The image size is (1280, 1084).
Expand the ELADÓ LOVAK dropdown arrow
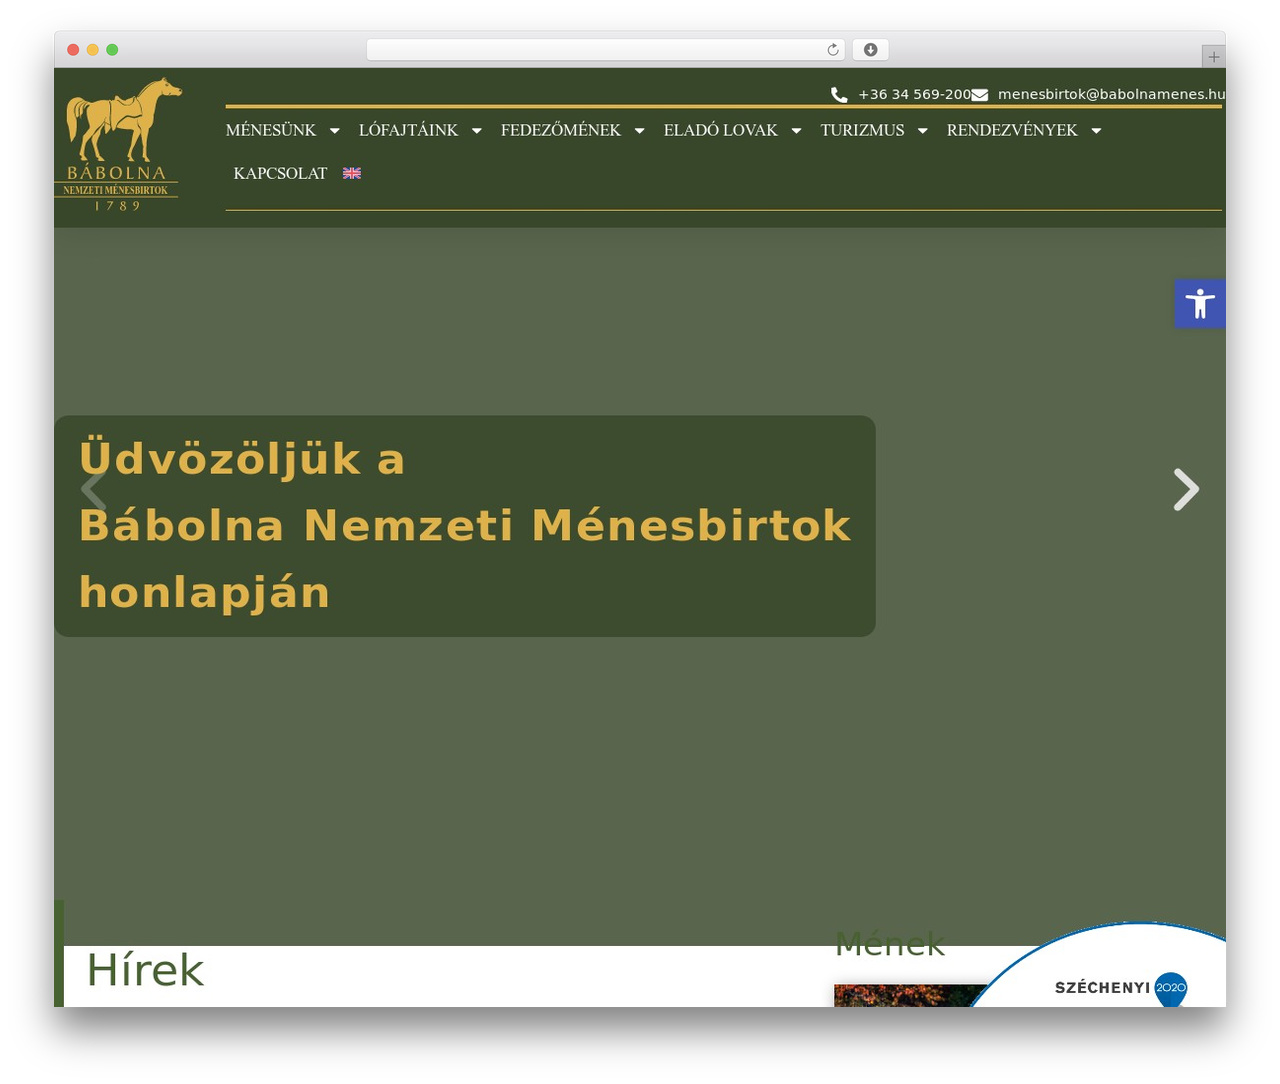click(796, 131)
